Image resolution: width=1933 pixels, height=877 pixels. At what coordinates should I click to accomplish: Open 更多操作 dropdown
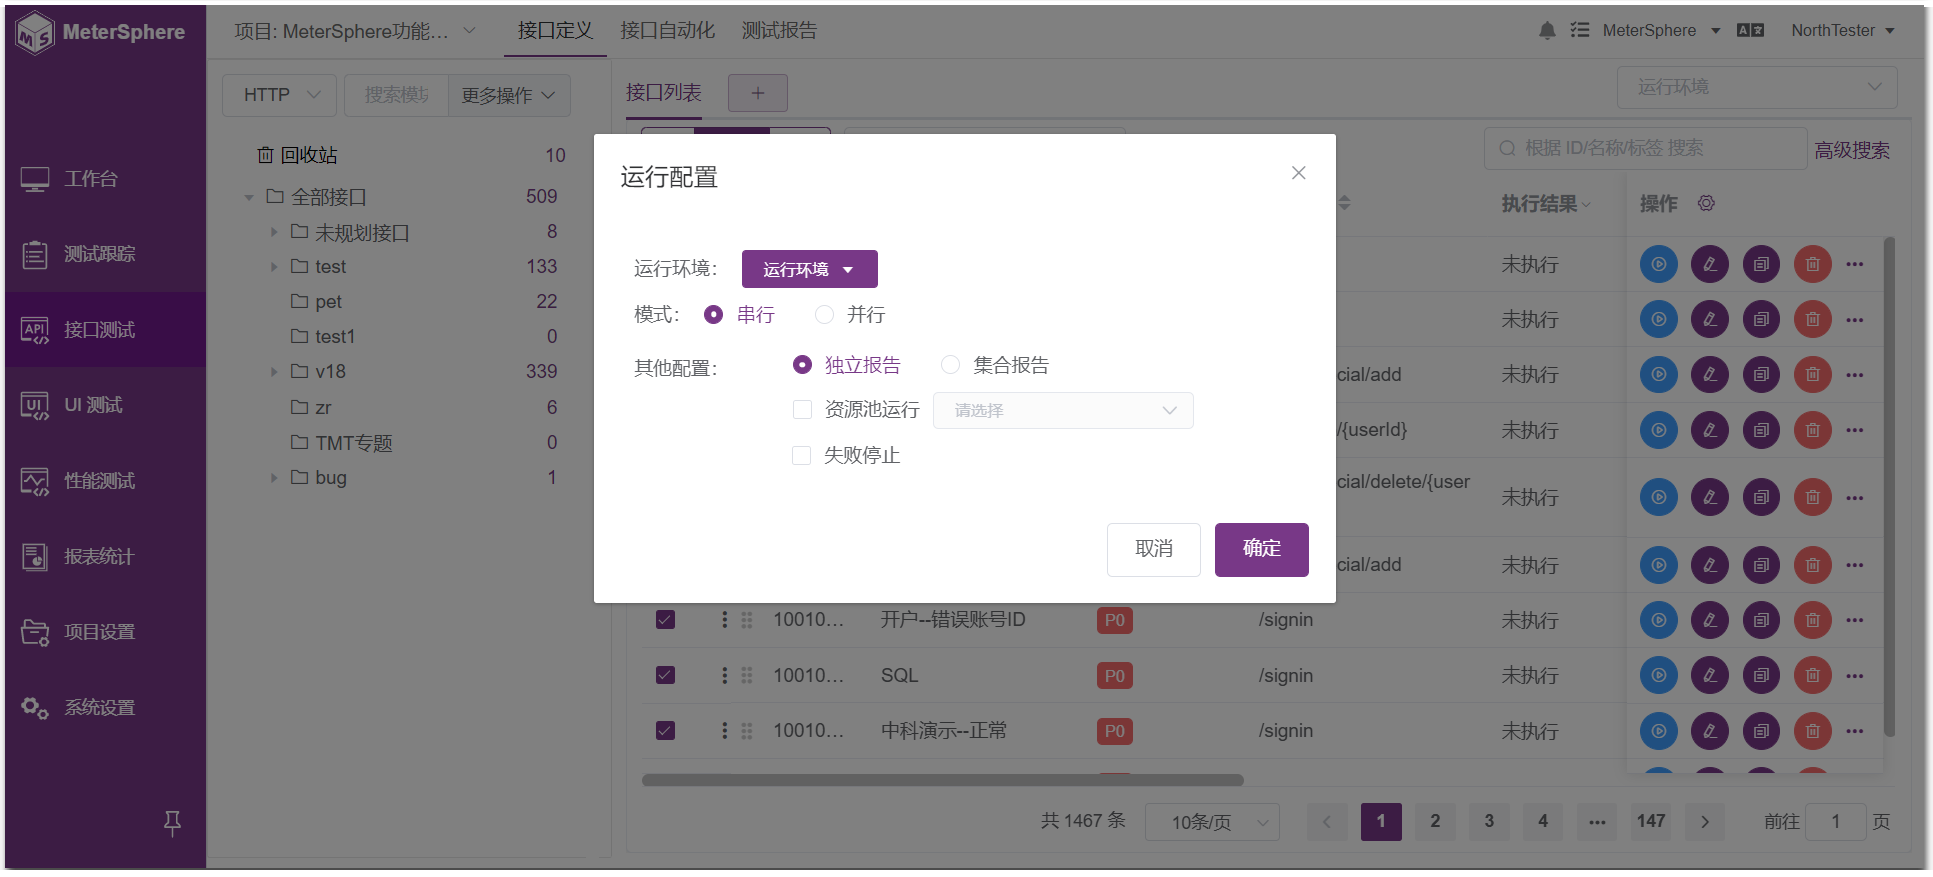click(509, 95)
